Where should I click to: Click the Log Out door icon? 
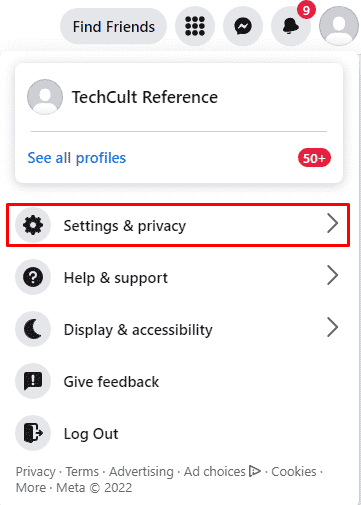[x=33, y=433]
